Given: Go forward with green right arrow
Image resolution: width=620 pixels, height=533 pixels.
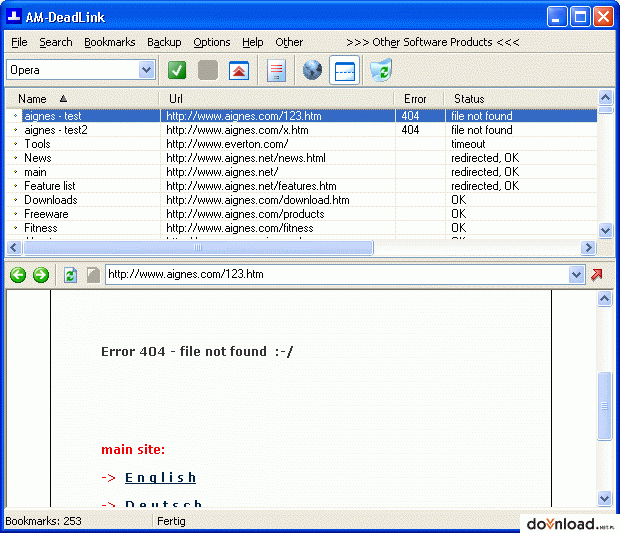Looking at the screenshot, I should pyautogui.click(x=41, y=274).
